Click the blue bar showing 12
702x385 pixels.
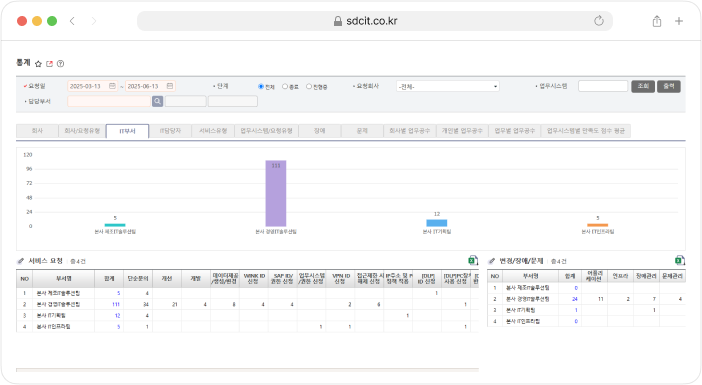click(x=437, y=223)
